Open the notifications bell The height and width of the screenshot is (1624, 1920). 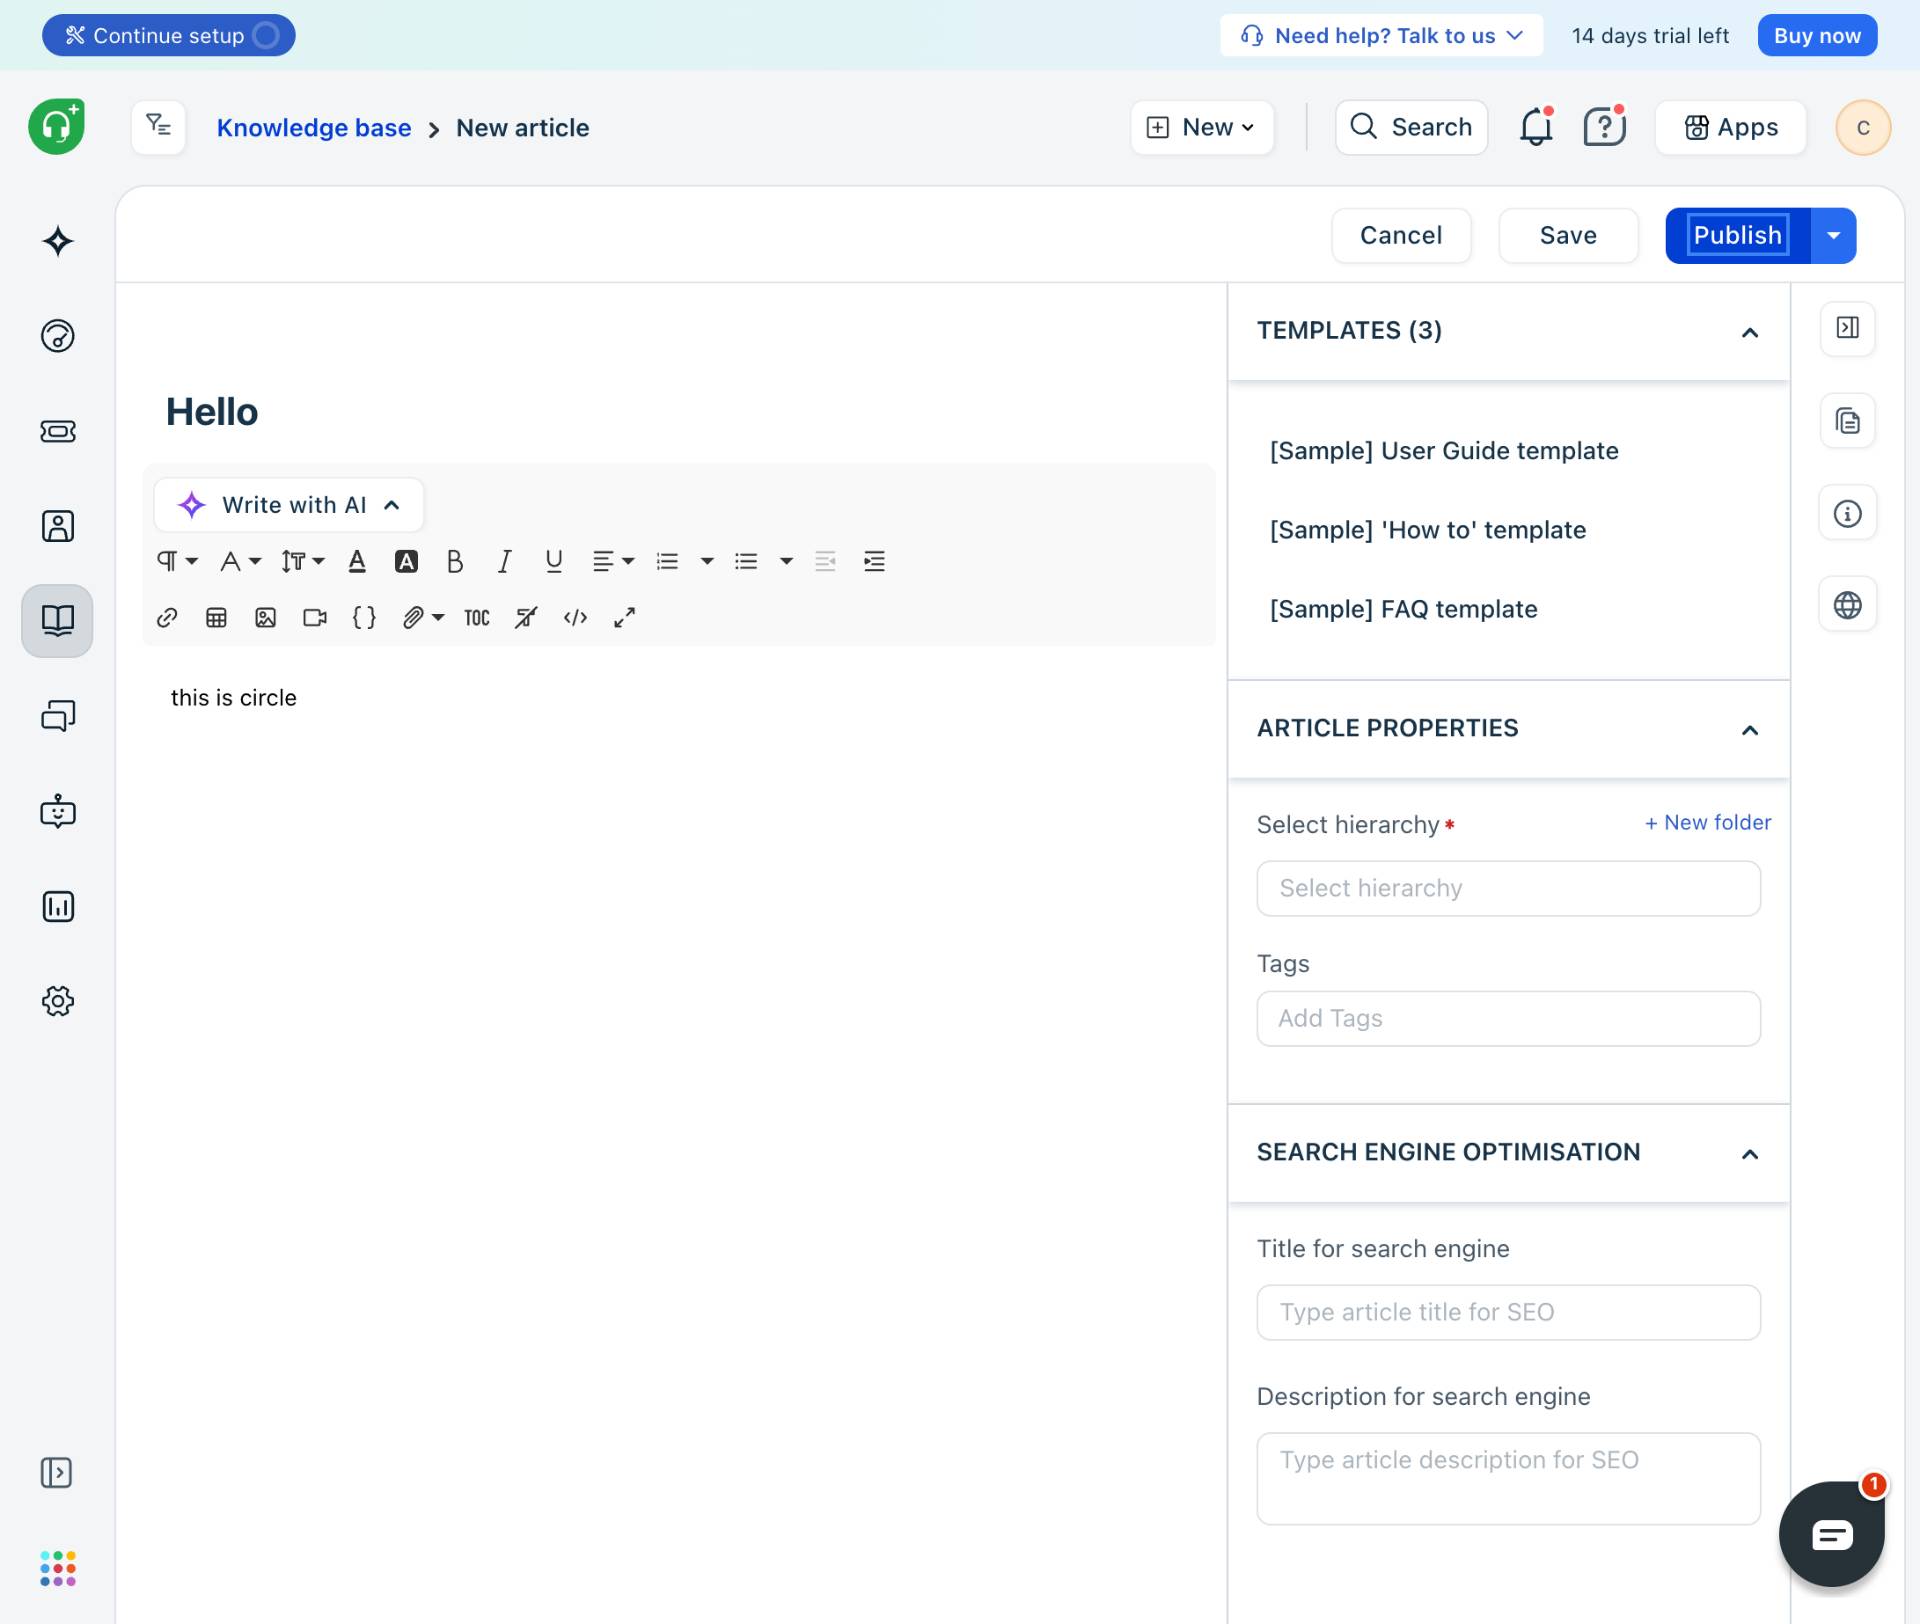click(x=1536, y=127)
